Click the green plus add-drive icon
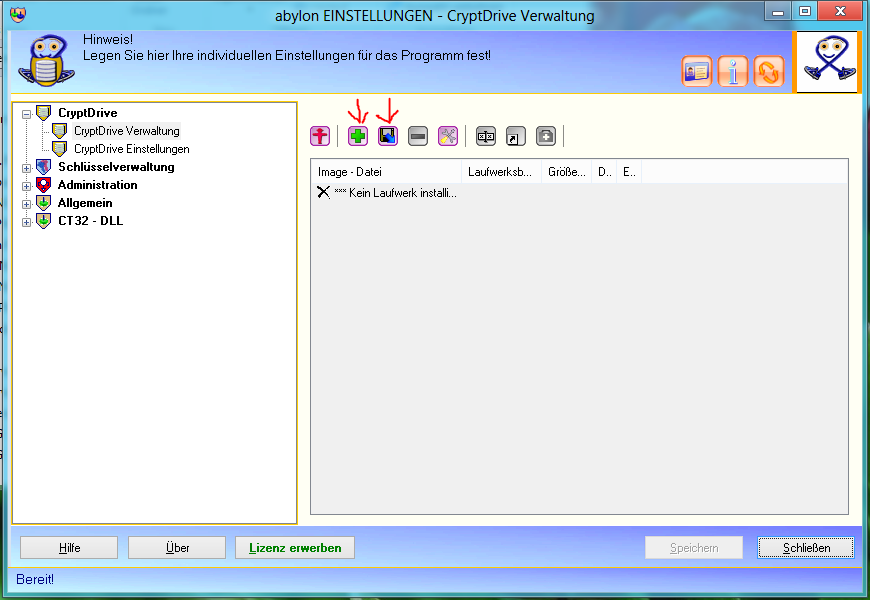870x600 pixels. click(358, 136)
